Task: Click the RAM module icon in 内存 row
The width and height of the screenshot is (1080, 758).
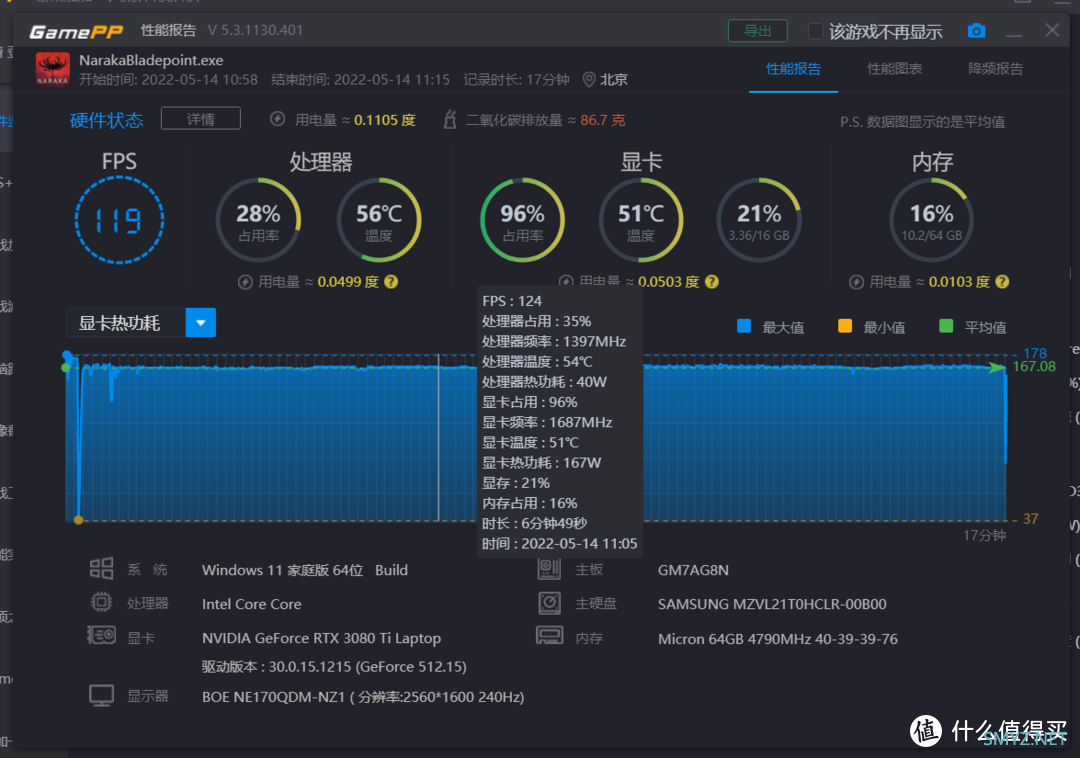Action: (x=550, y=635)
